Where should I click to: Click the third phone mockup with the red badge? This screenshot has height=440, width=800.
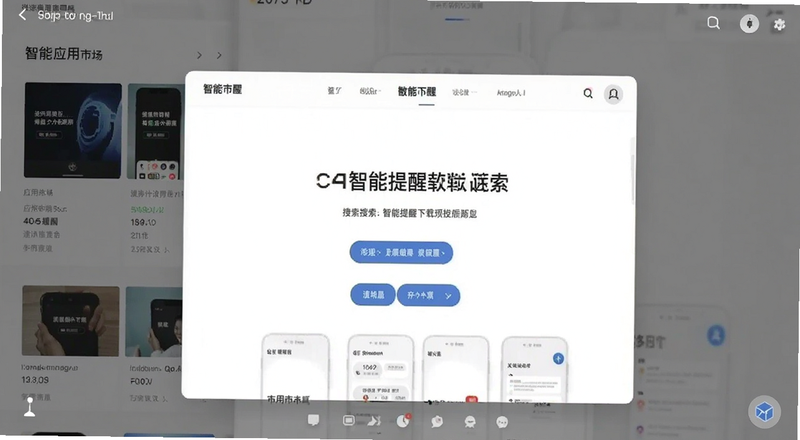(456, 369)
